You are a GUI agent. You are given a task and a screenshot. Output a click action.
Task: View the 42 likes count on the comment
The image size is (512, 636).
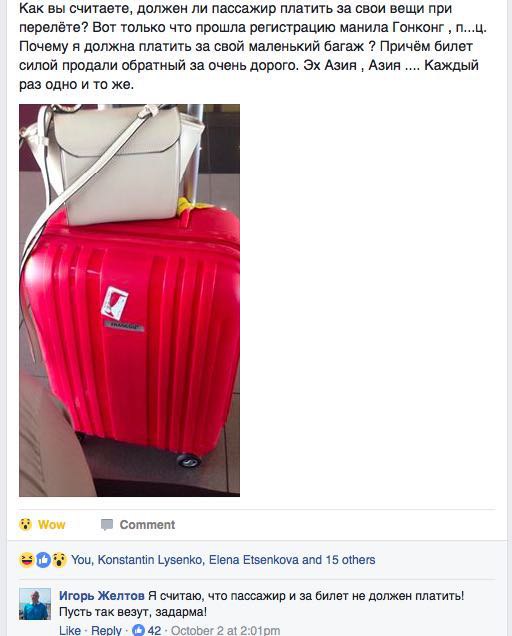[x=154, y=630]
